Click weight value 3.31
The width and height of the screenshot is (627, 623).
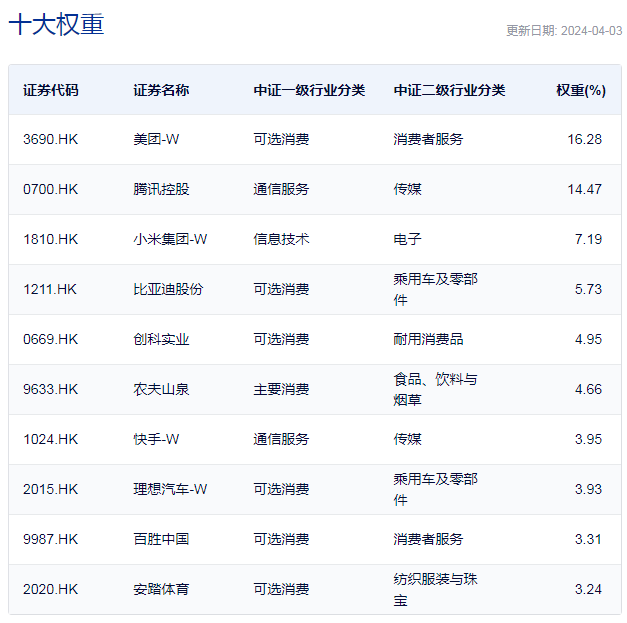(x=588, y=539)
